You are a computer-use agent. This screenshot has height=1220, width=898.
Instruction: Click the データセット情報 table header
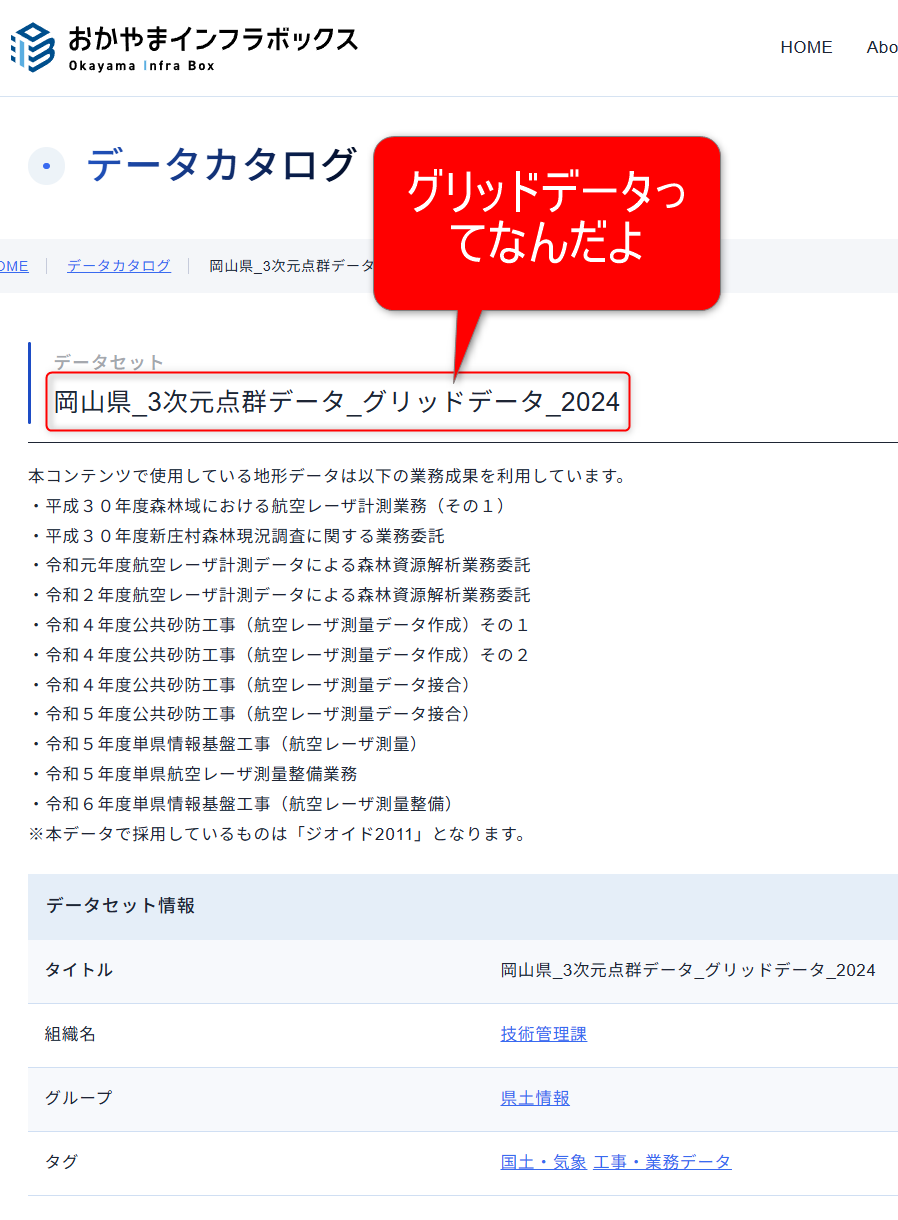(x=120, y=906)
